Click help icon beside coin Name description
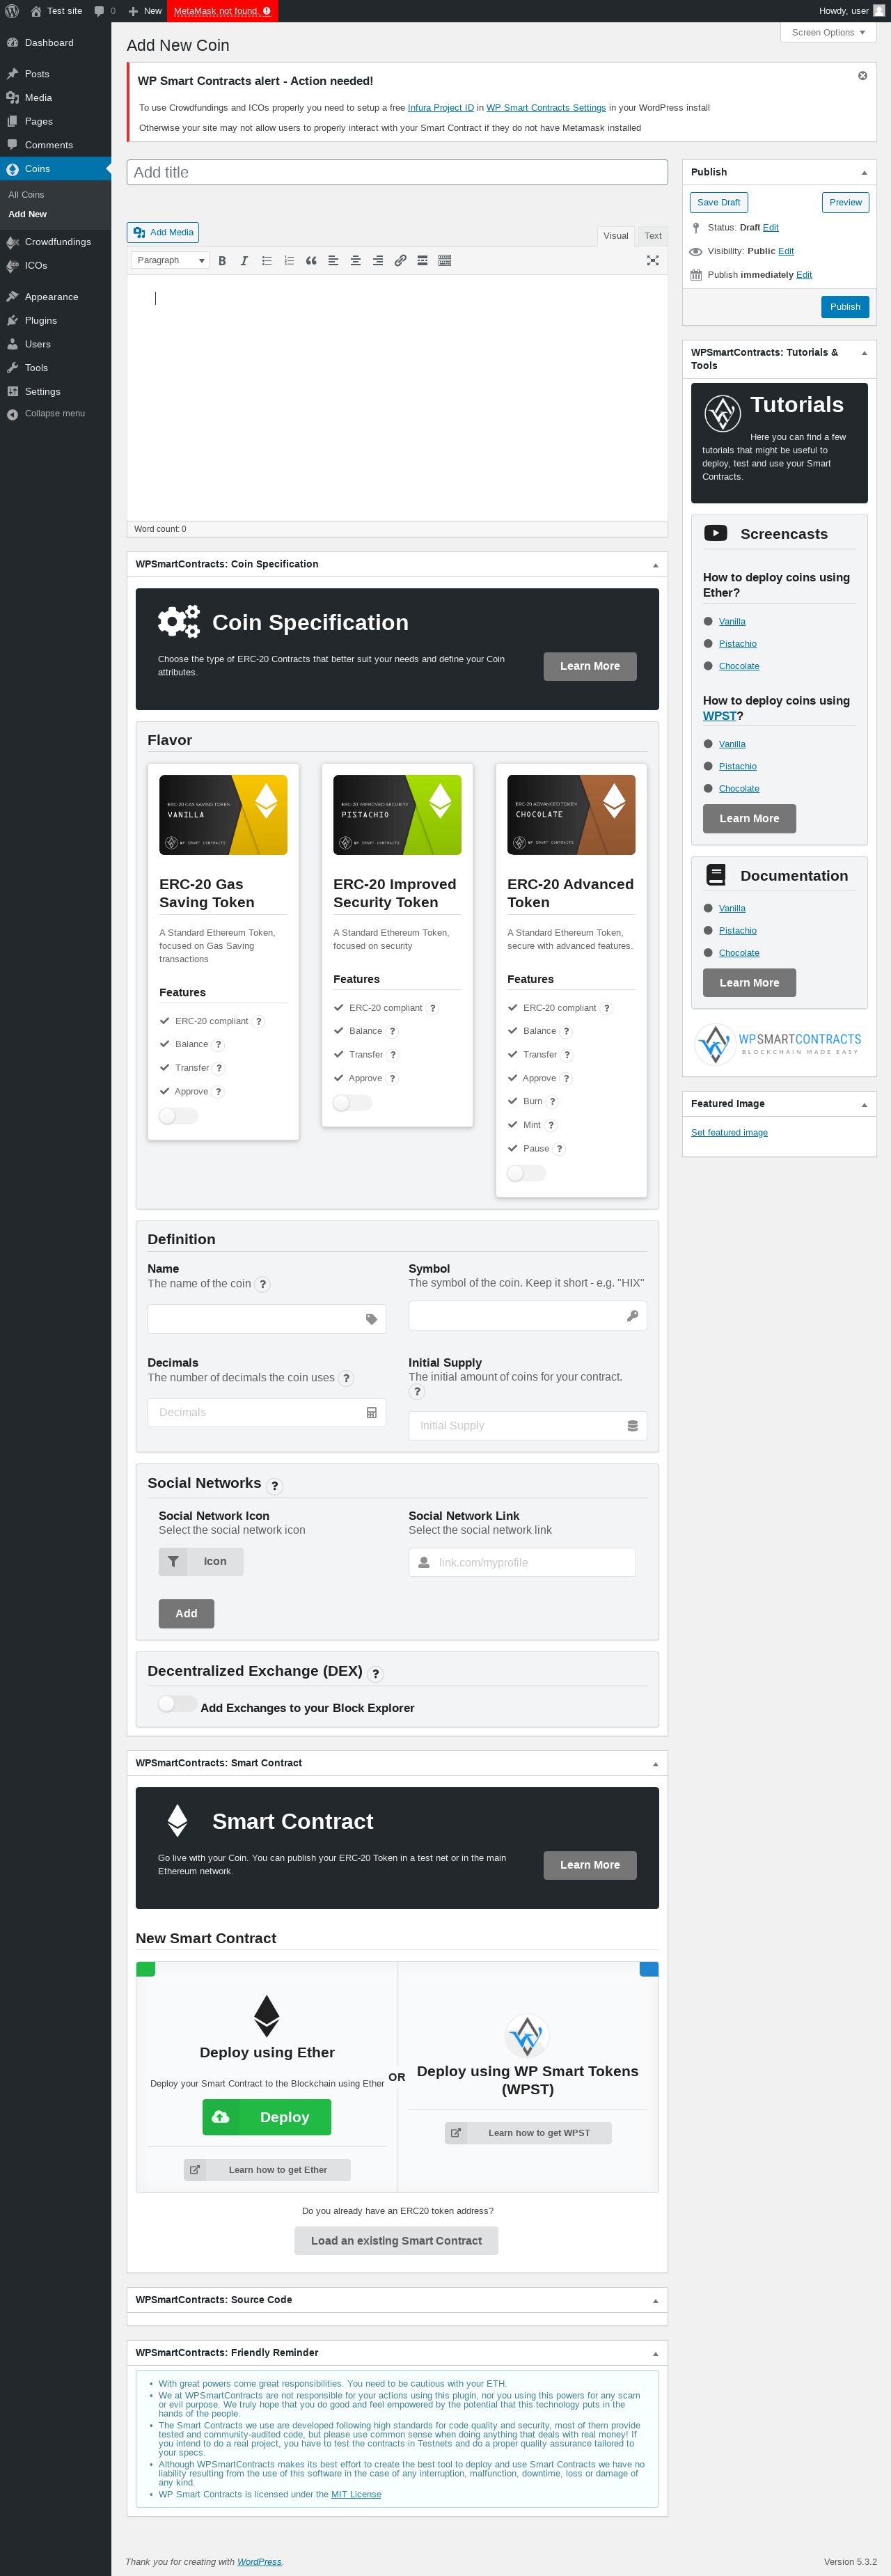Screen dimensions: 891x2576 coord(262,1285)
